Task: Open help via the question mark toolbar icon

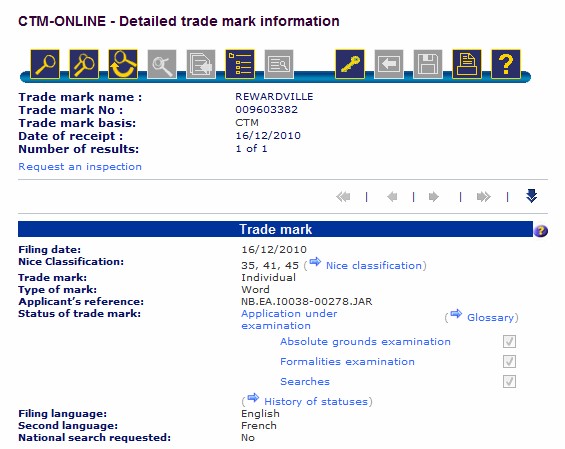Action: 506,65
